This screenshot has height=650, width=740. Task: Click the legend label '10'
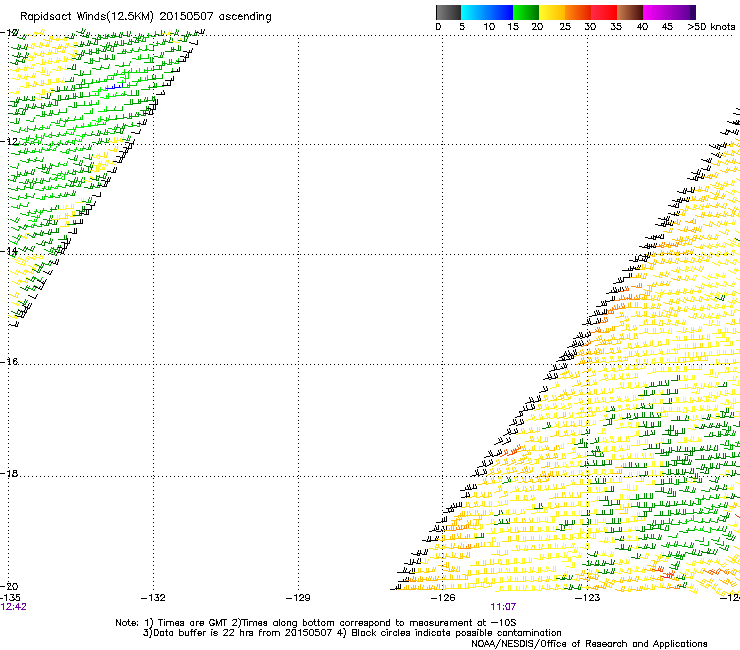(x=489, y=27)
